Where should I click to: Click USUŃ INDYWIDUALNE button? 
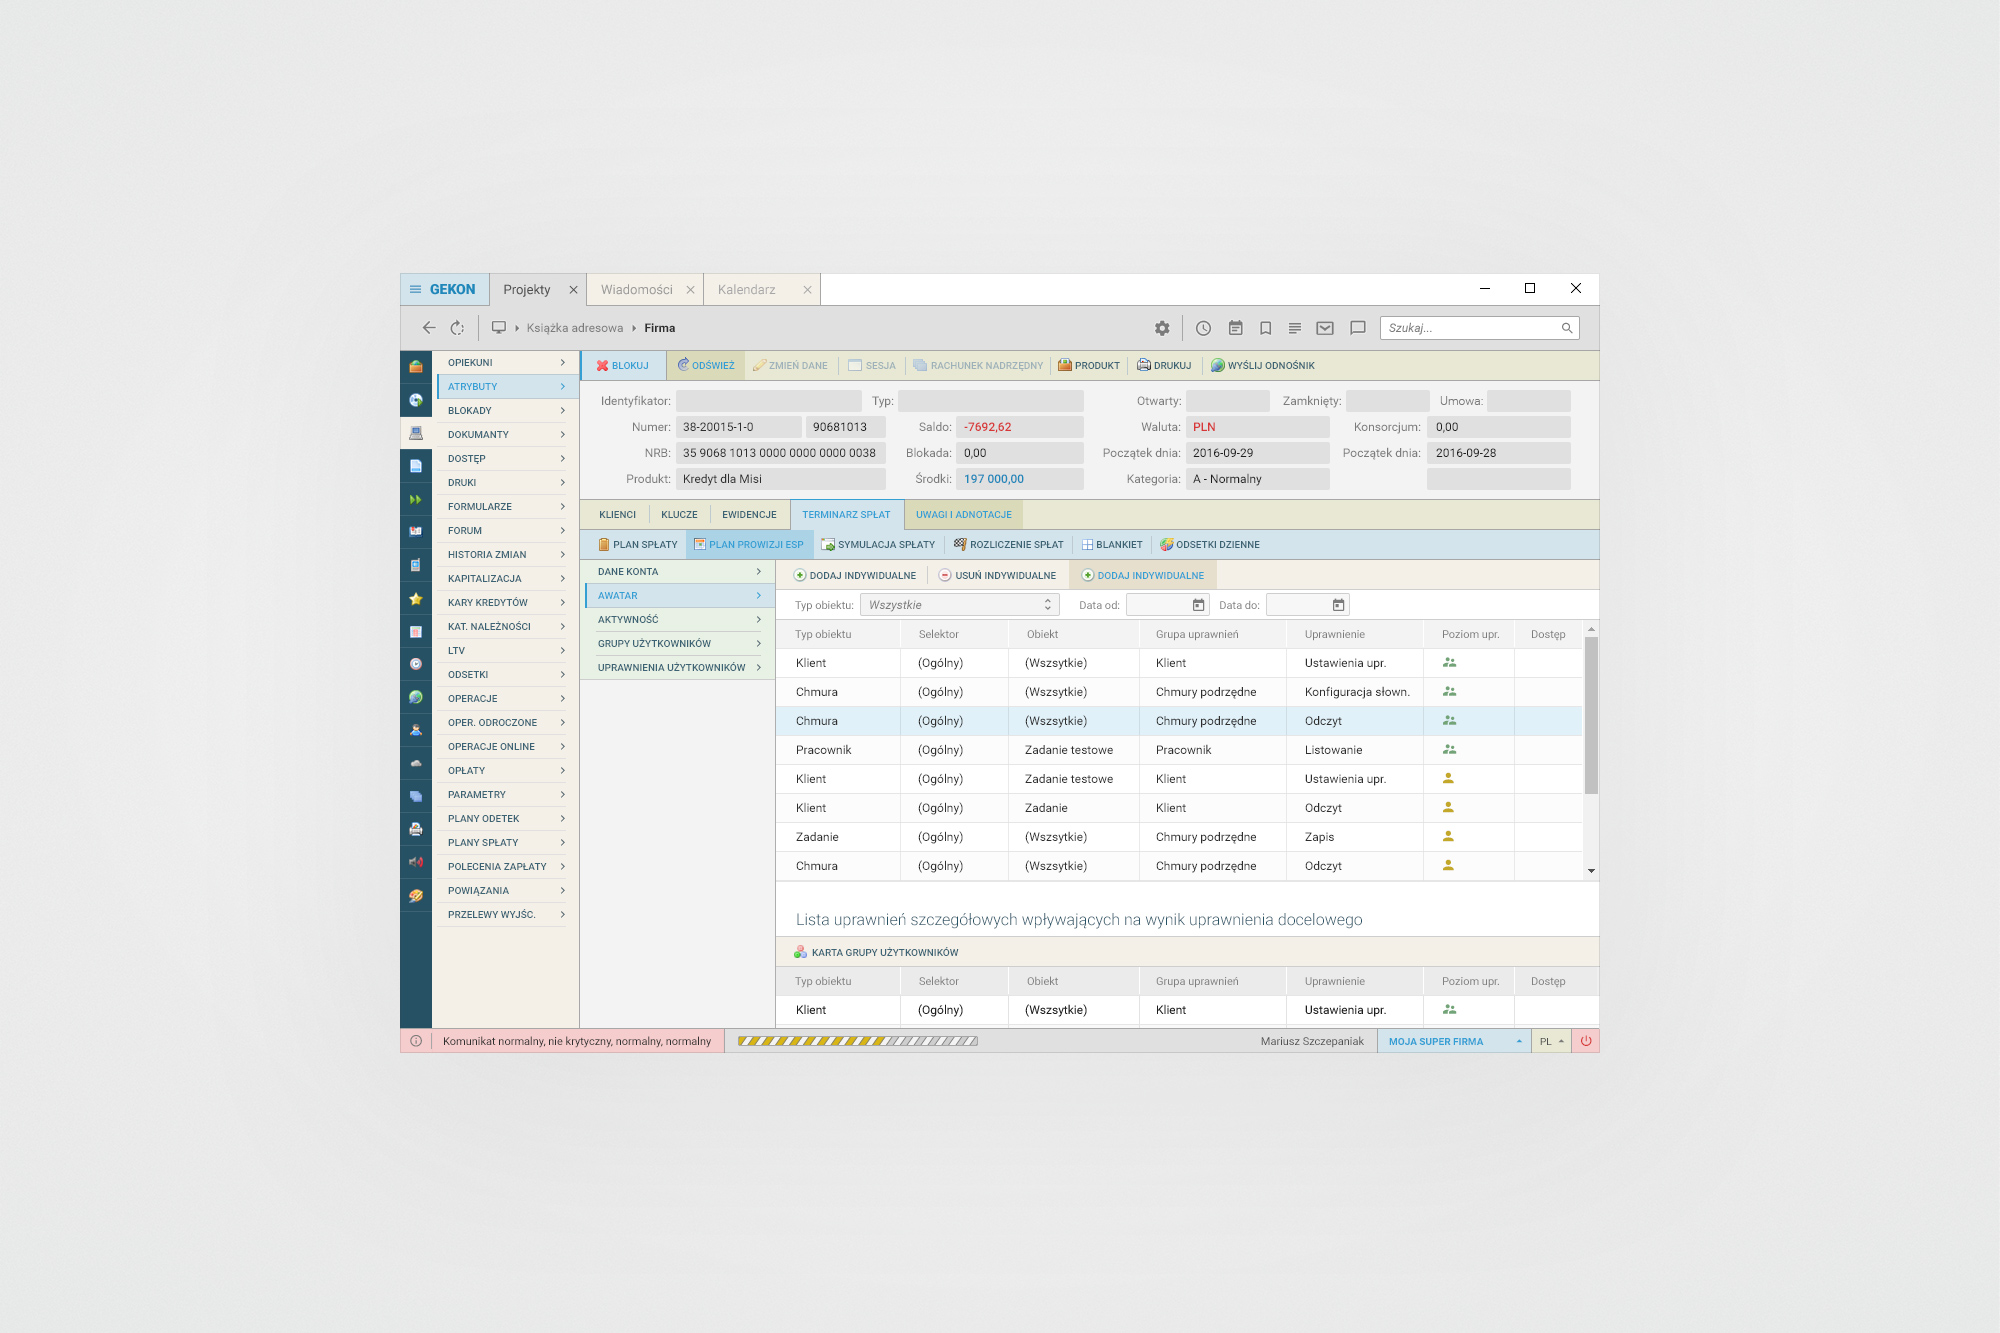click(997, 576)
